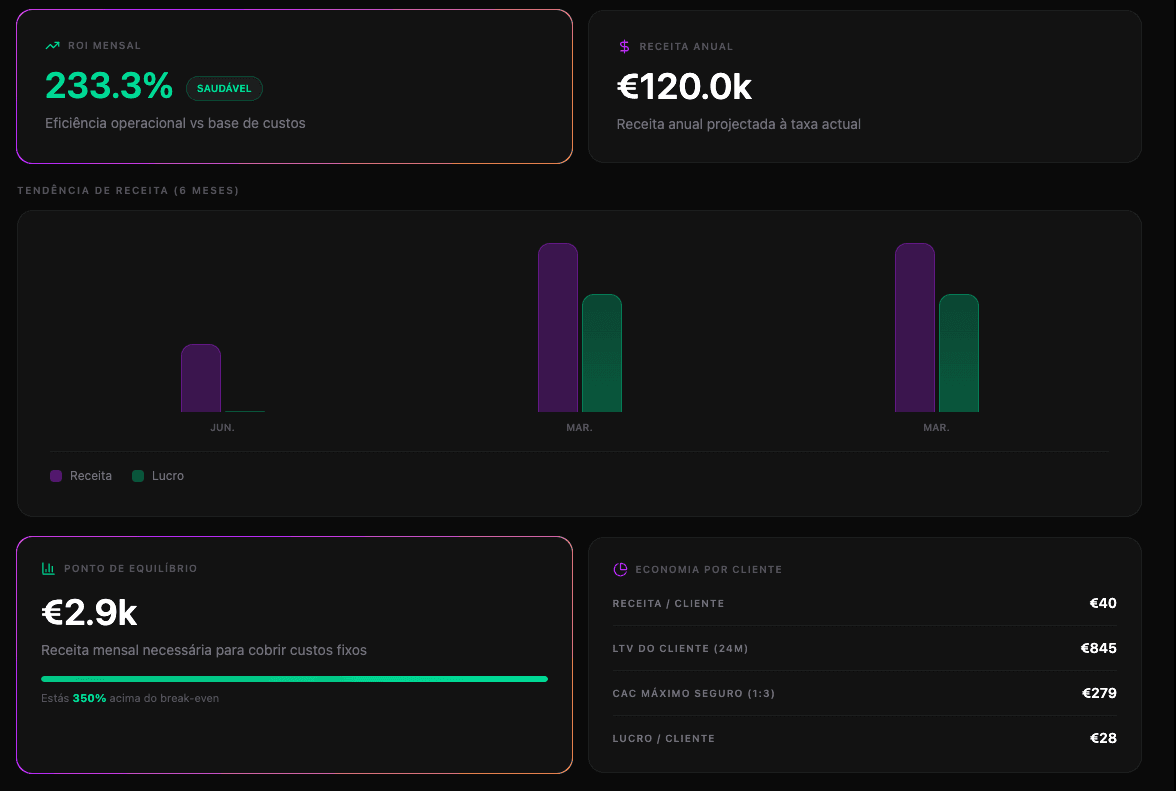
Task: Toggle the Lucro series visibility
Action: (x=158, y=475)
